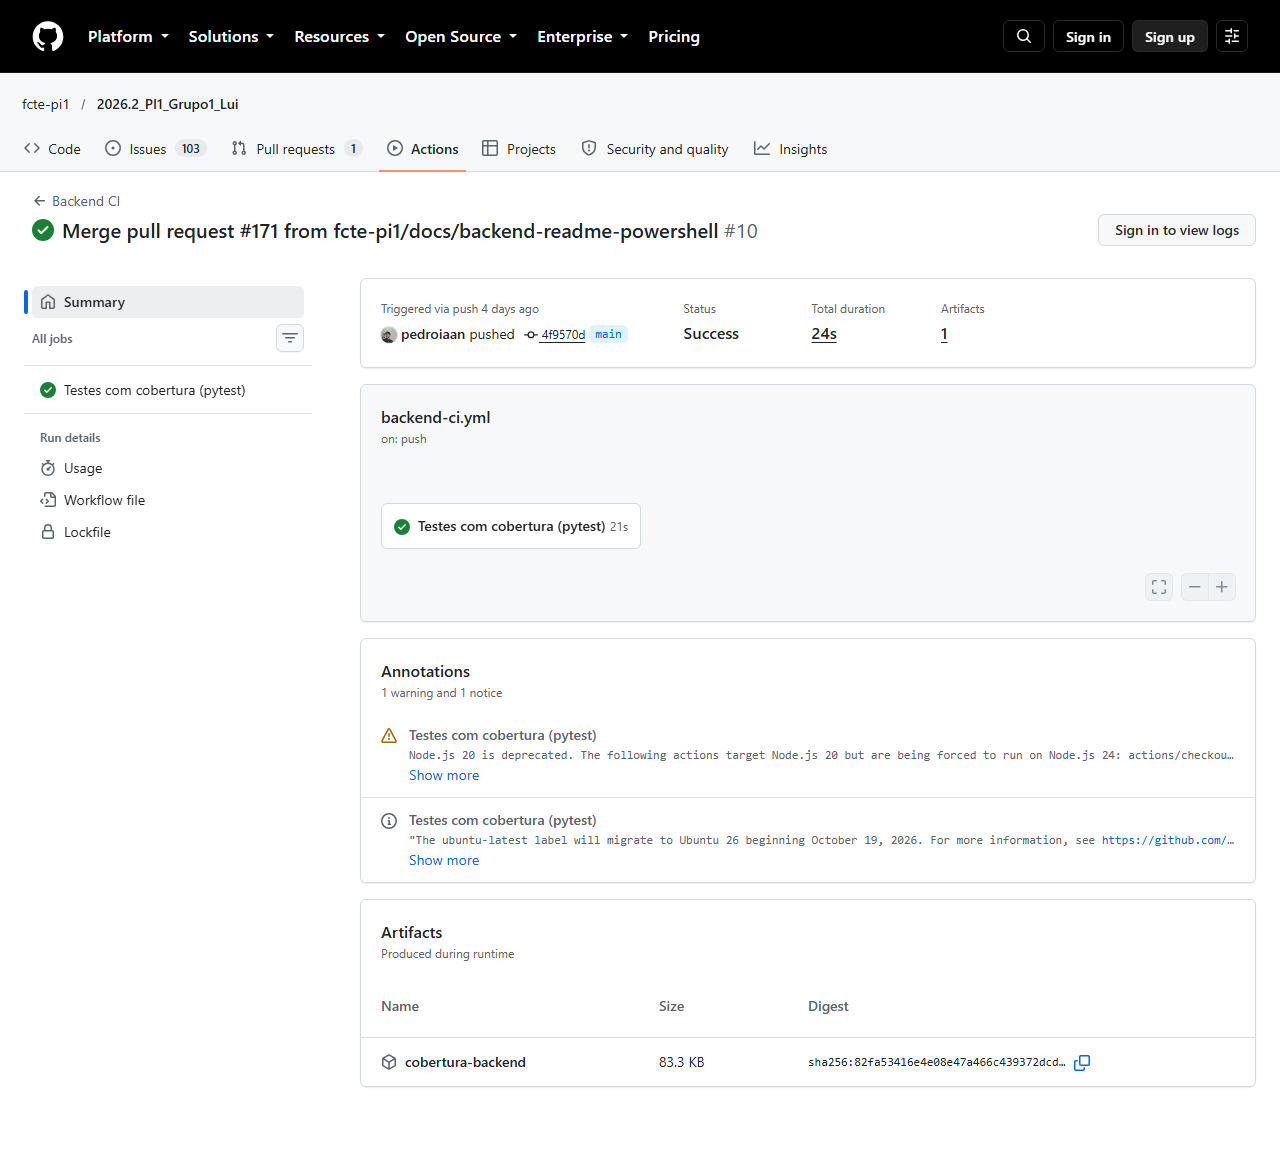Open the cobertura-backend artifact
The image size is (1280, 1151).
click(465, 1062)
